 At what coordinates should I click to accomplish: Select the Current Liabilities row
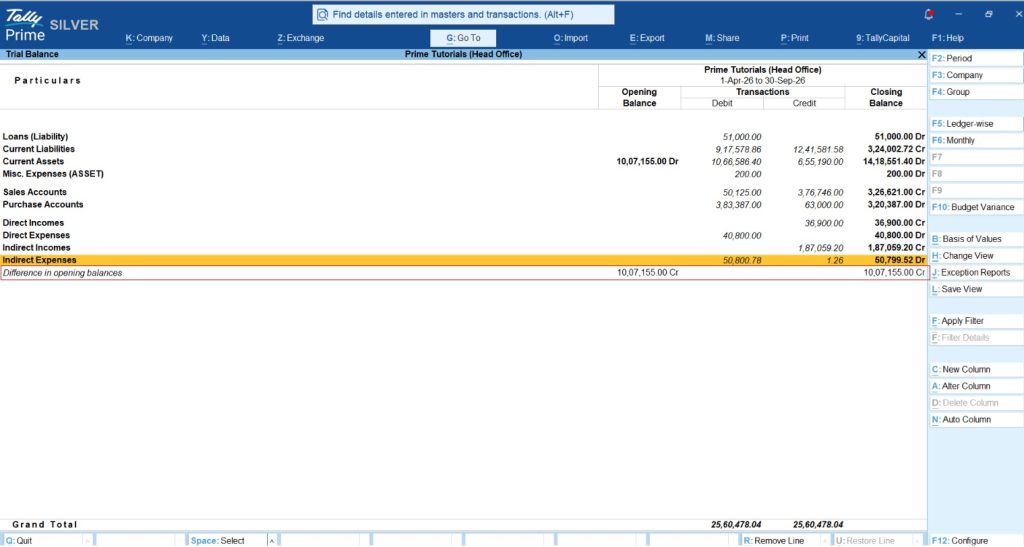click(463, 149)
